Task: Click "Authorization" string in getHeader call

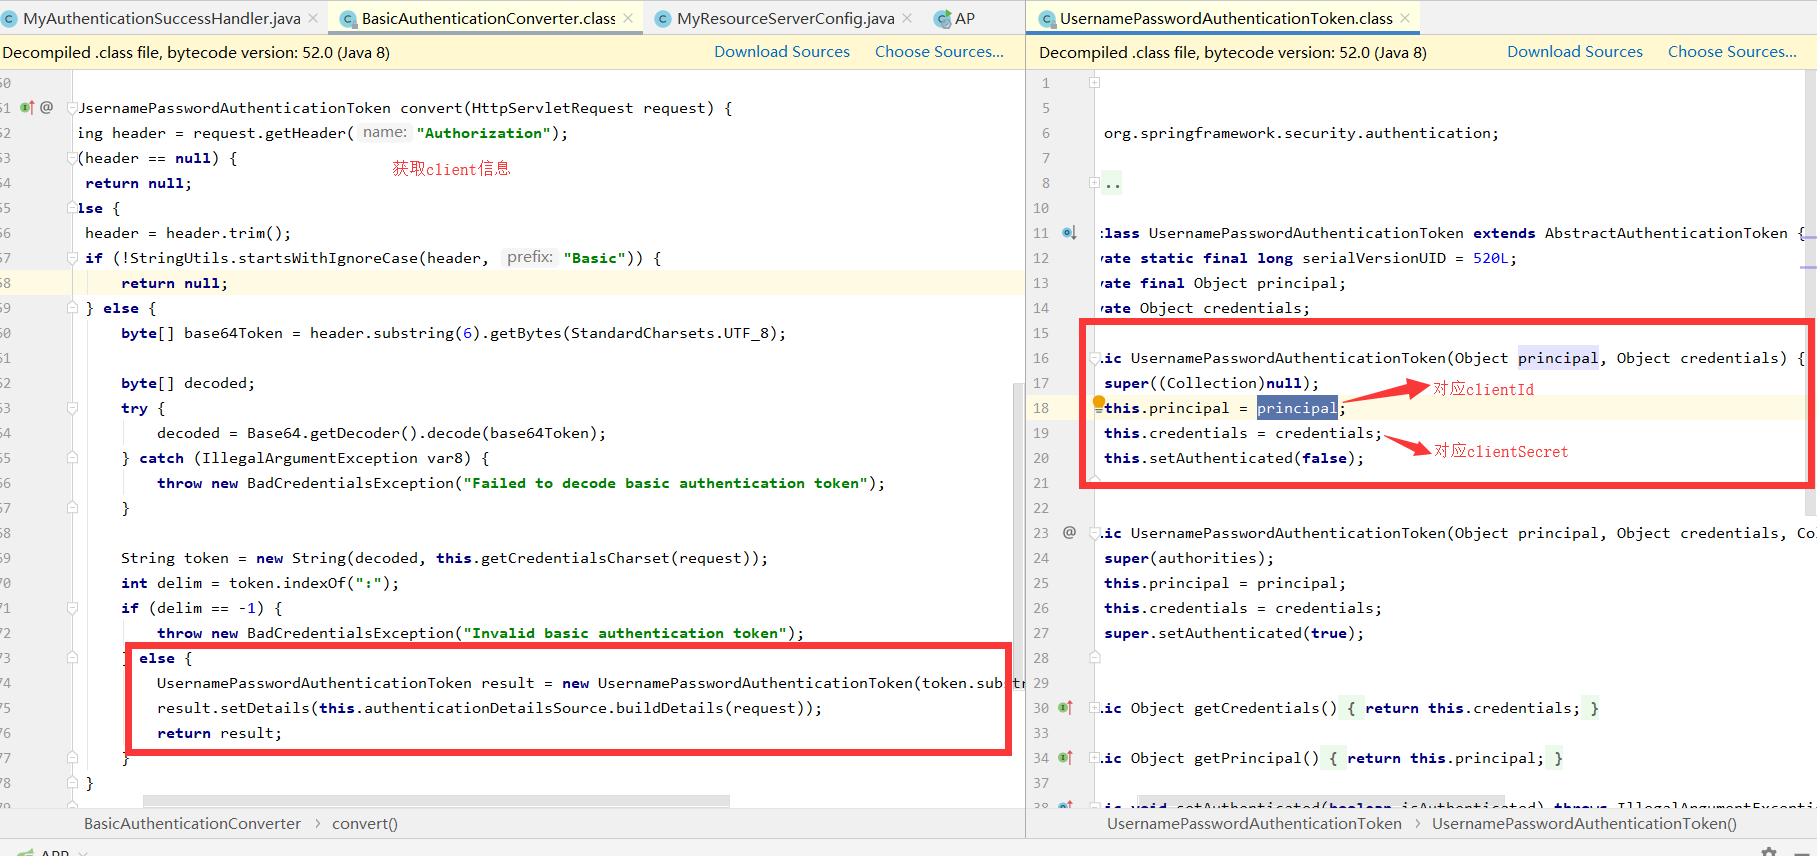Action: click(483, 133)
